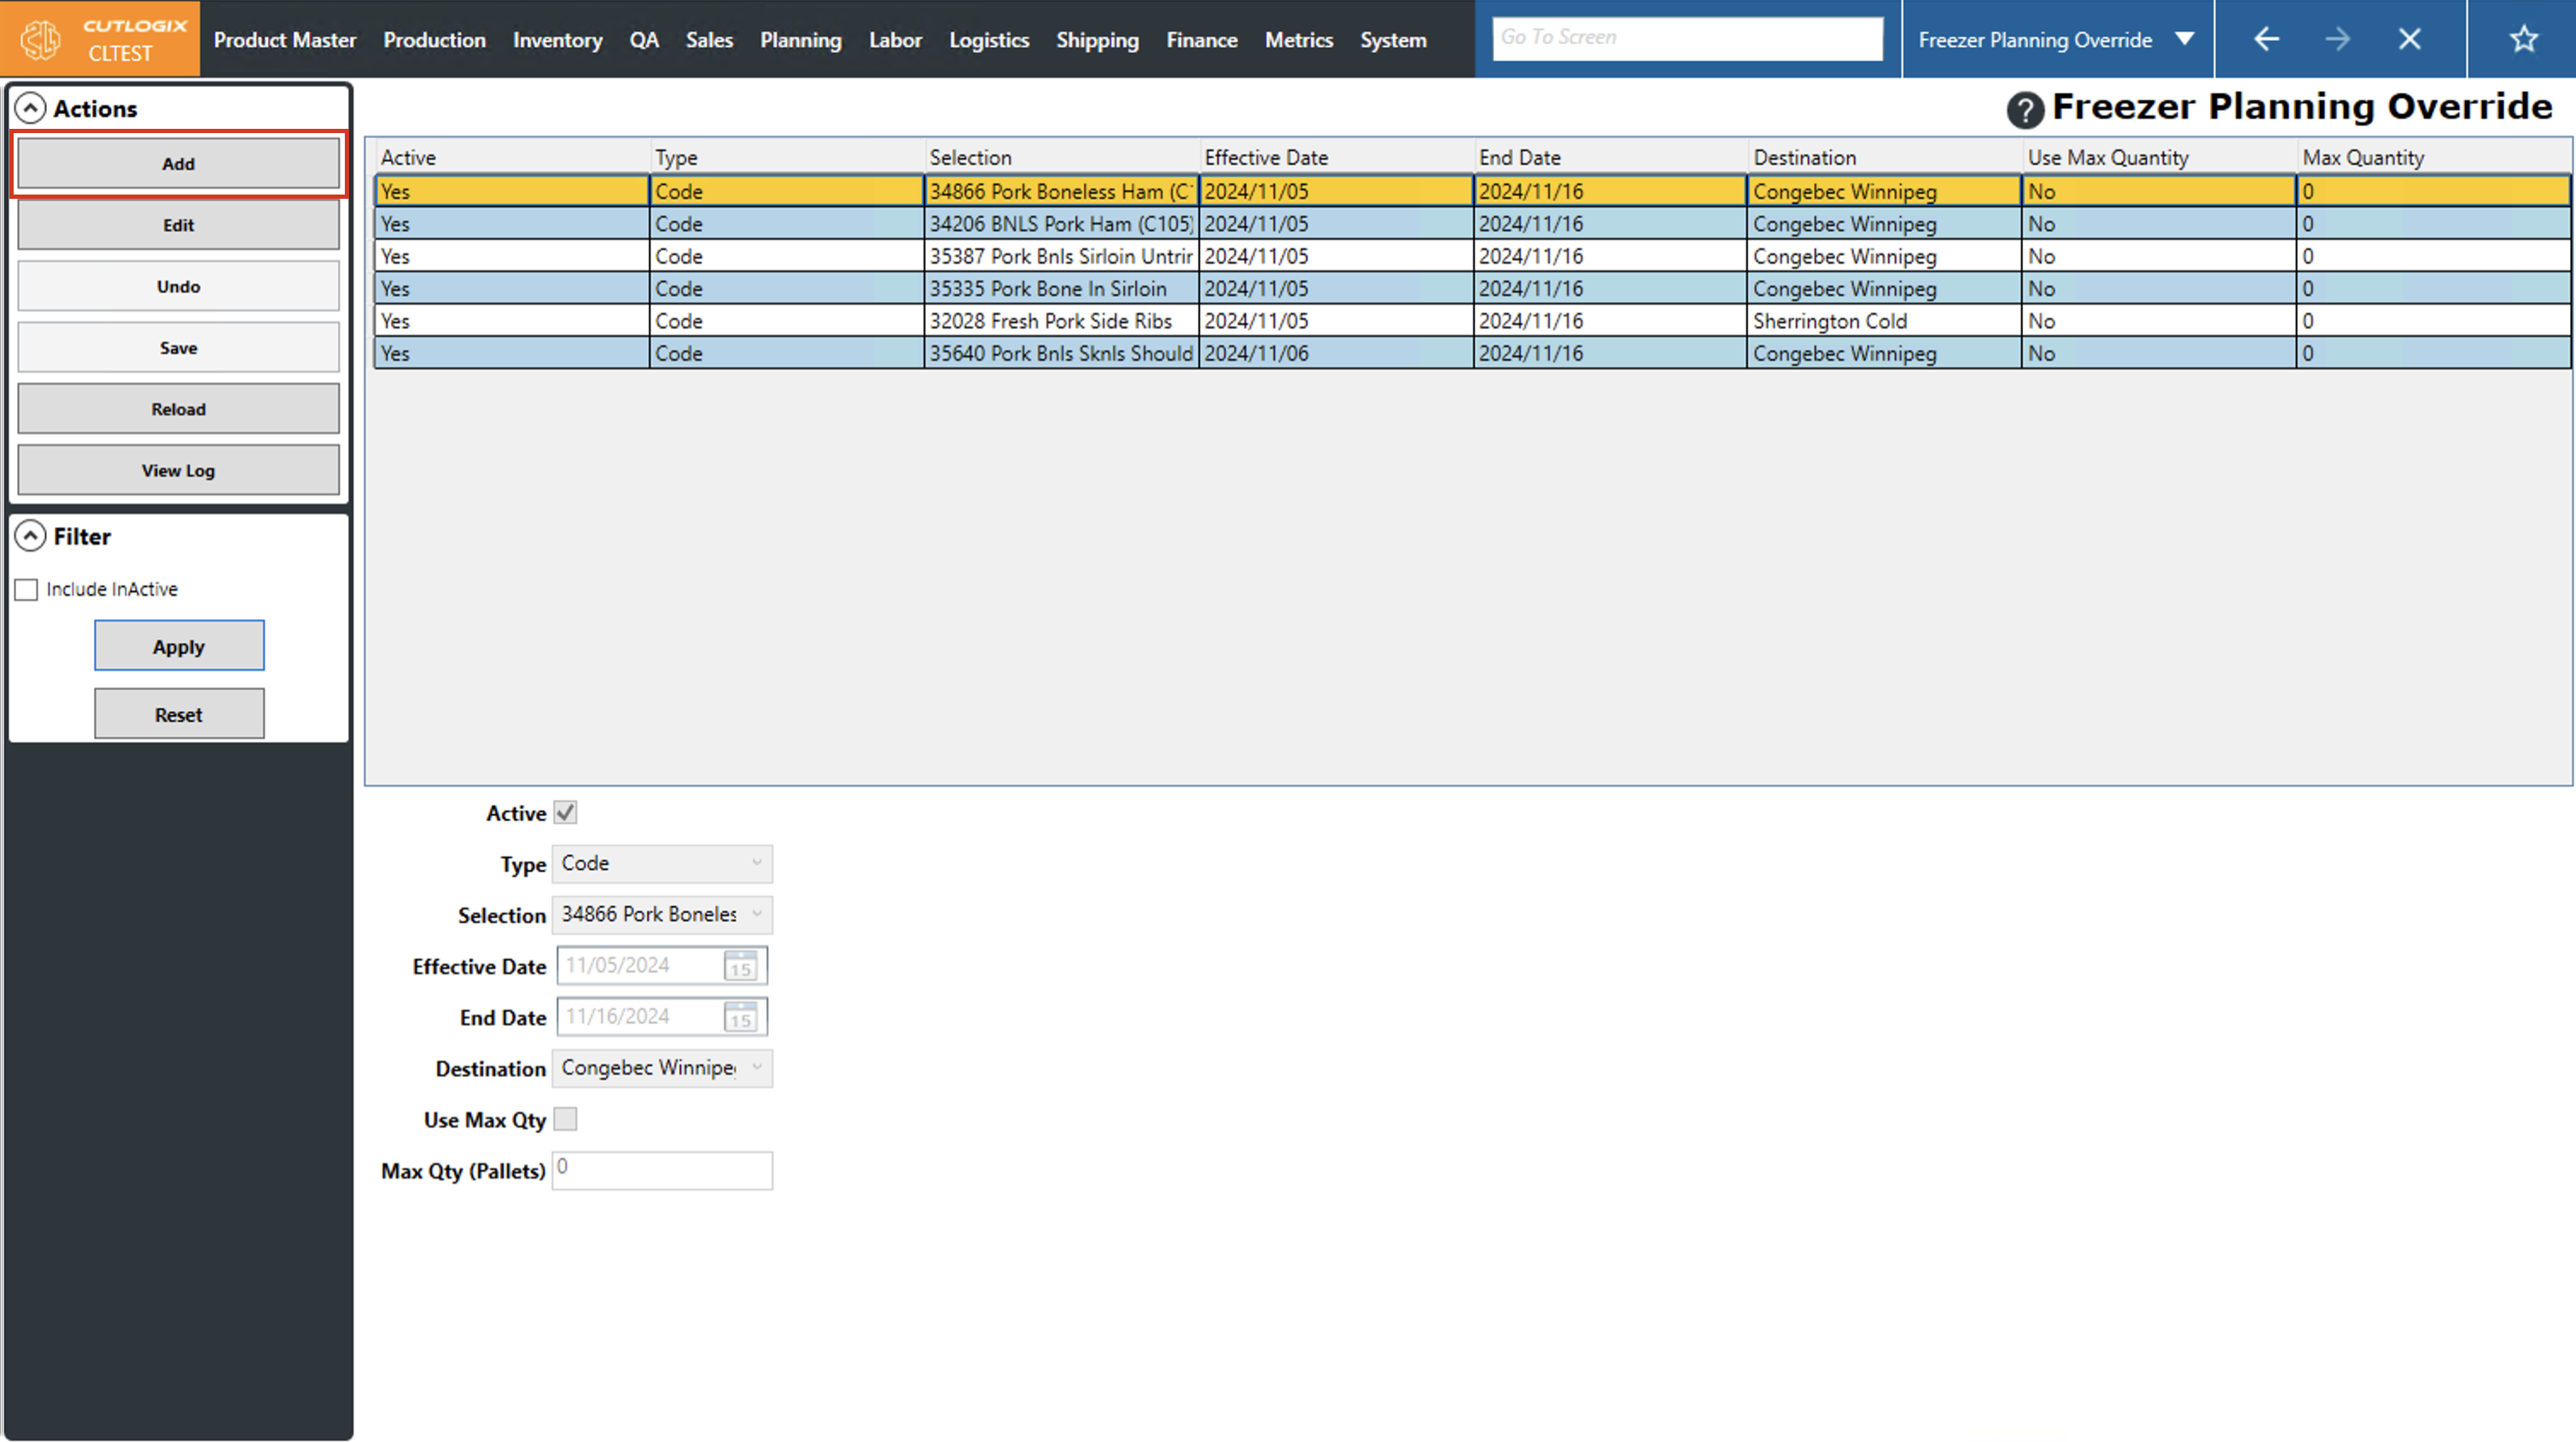Screen dimensions: 2576x1442
Task: Open the Freezer Planning Override screen dropdown
Action: (2185, 39)
